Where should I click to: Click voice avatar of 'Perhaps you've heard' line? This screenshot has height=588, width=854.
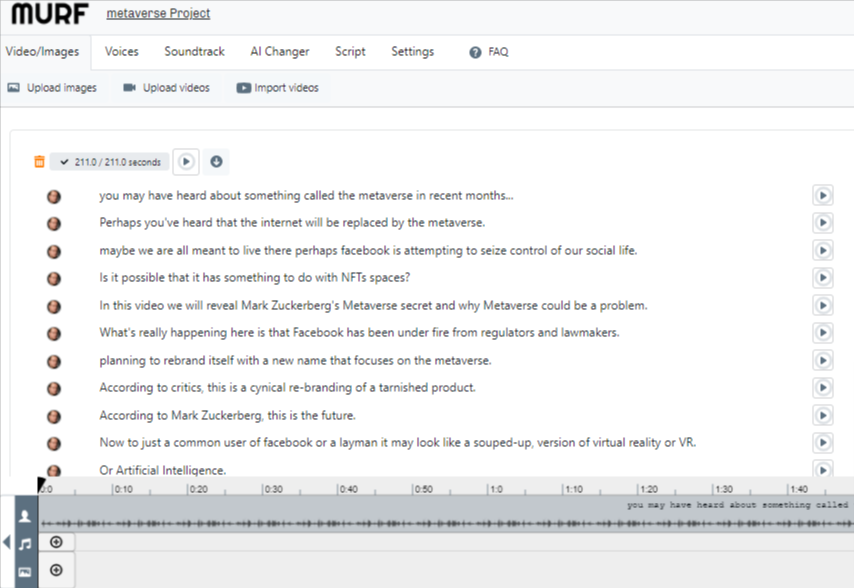pyautogui.click(x=53, y=224)
